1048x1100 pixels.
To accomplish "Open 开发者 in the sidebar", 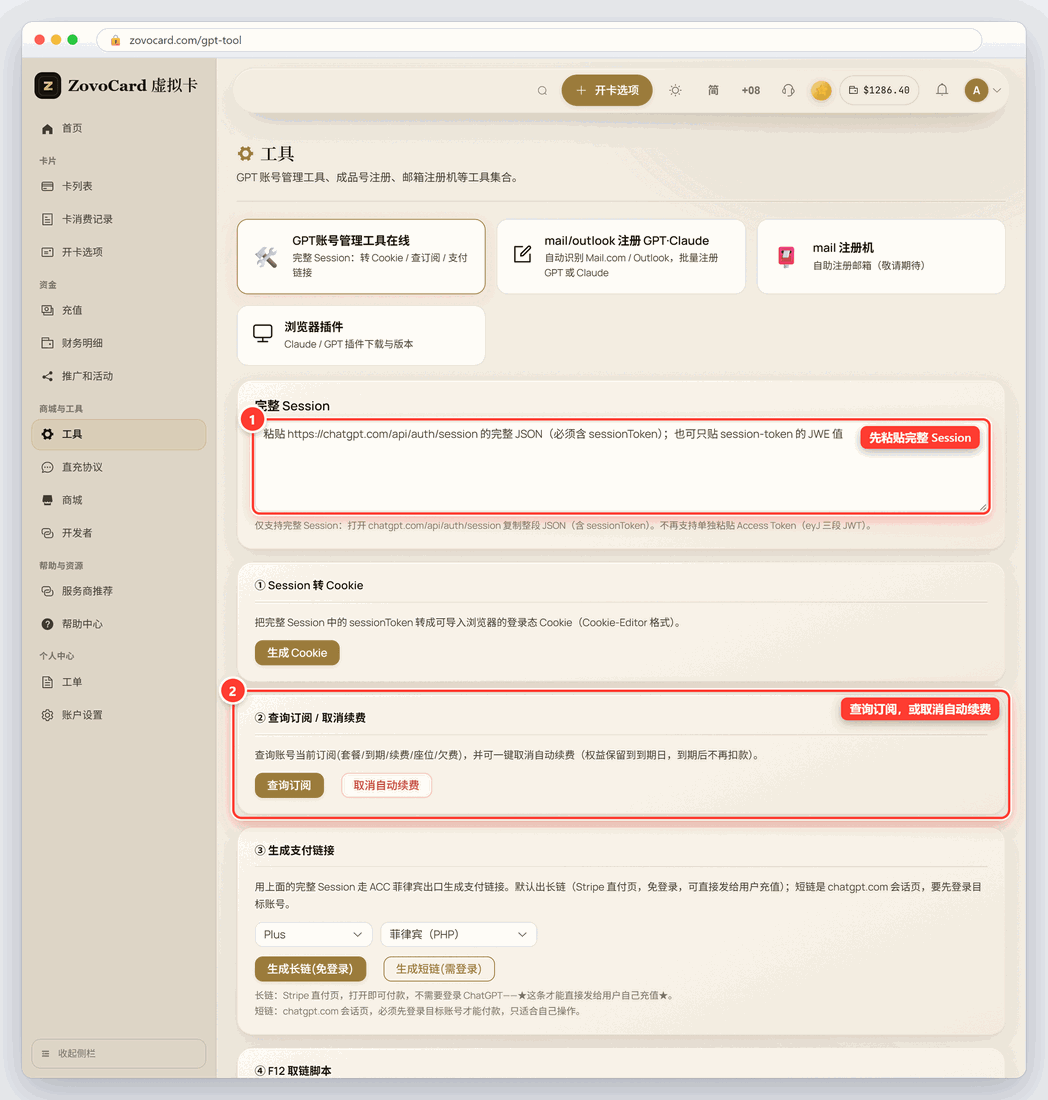I will click(119, 533).
